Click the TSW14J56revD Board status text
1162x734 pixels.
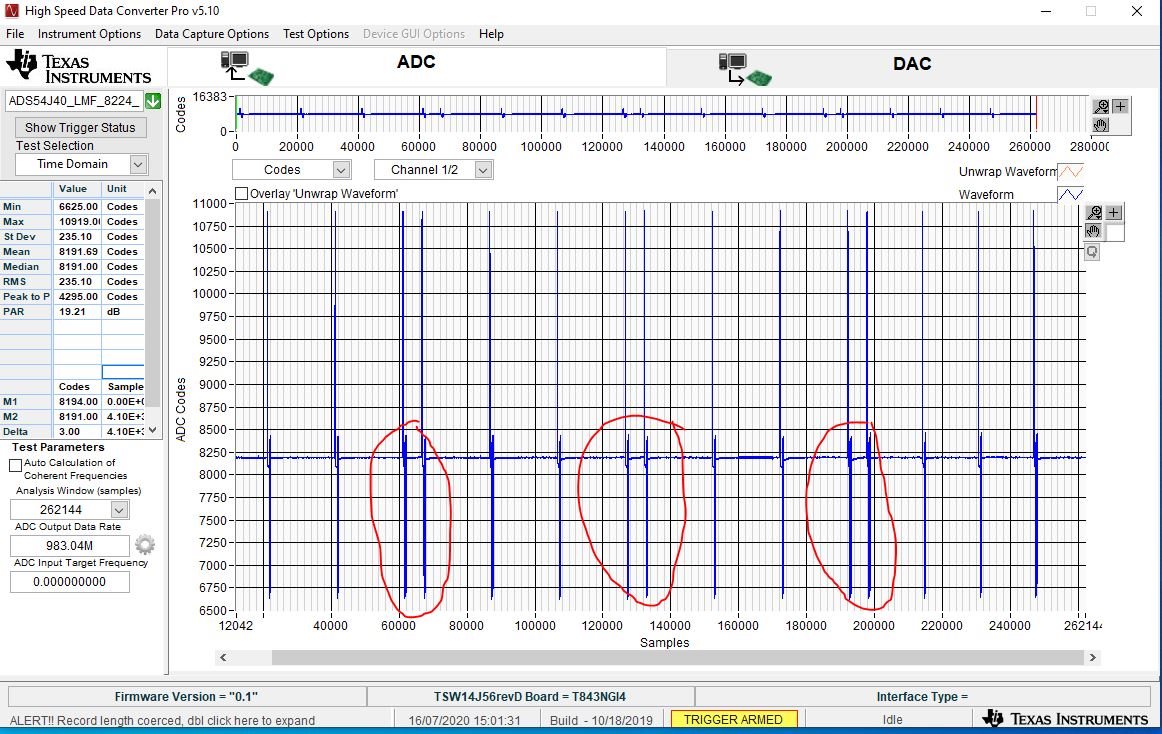coord(530,697)
